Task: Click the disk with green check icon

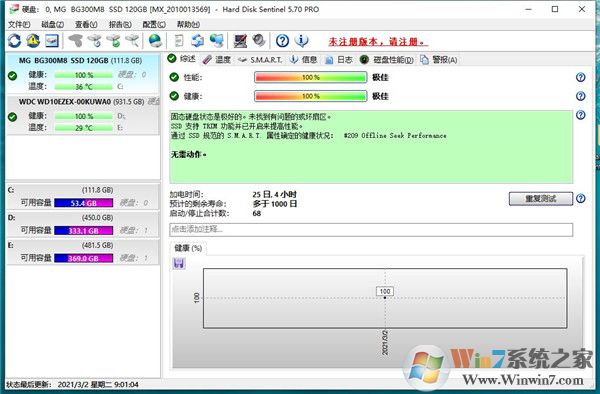Action: pyautogui.click(x=113, y=41)
